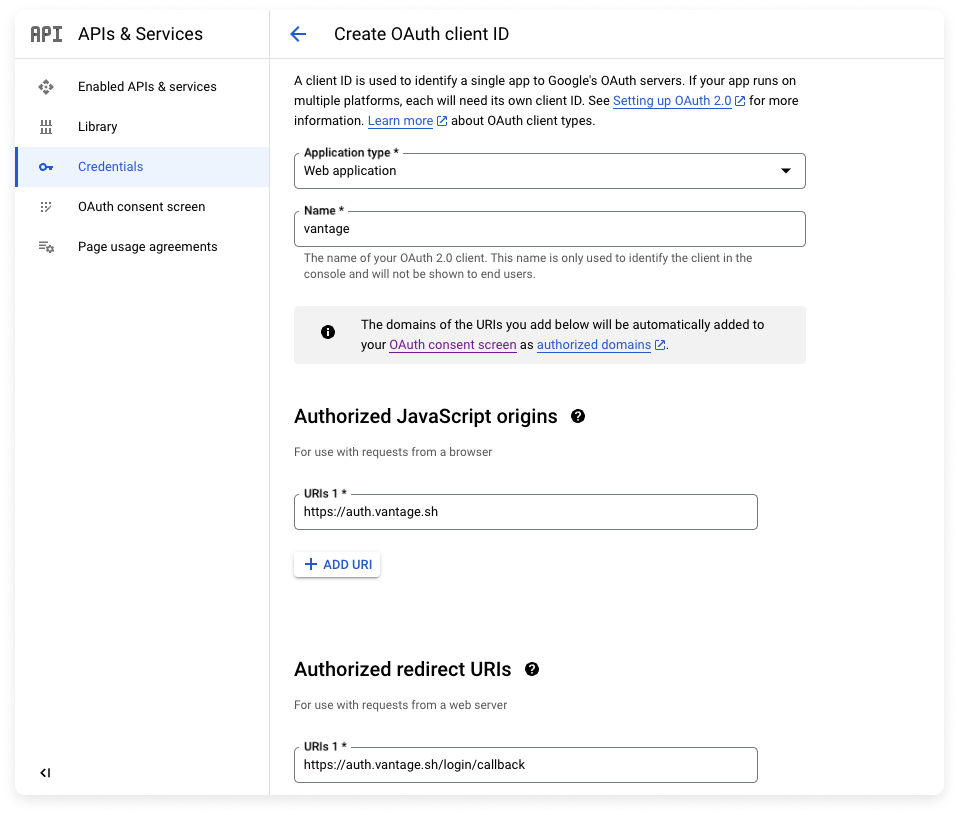Viewport: 959px width, 815px height.
Task: Click the Name field containing vantage
Action: pos(550,229)
